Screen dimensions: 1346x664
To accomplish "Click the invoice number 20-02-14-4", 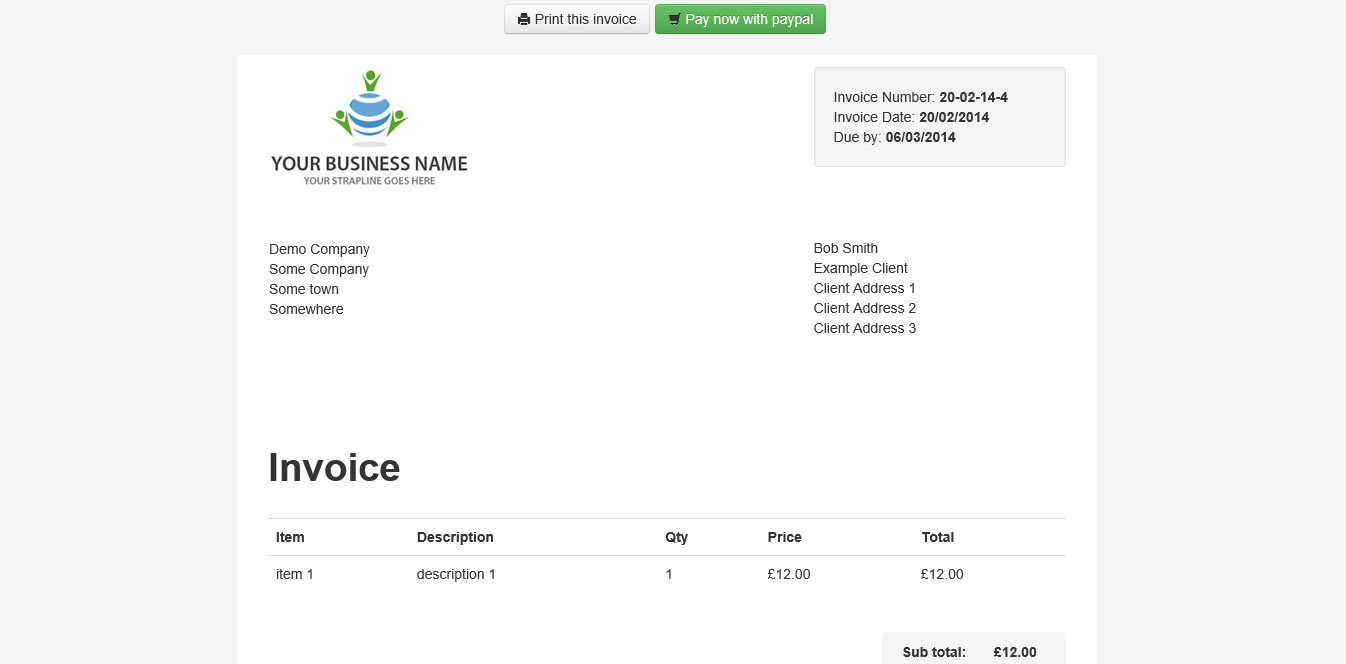I will [x=973, y=97].
